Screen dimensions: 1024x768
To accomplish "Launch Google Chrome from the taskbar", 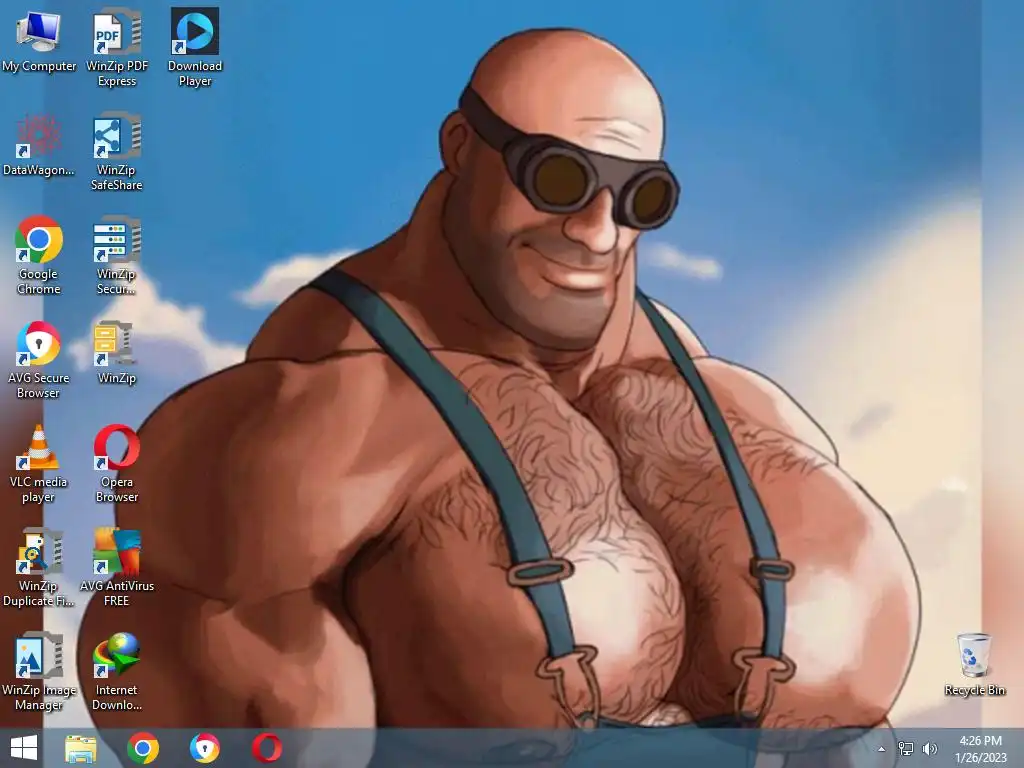I will pyautogui.click(x=143, y=748).
